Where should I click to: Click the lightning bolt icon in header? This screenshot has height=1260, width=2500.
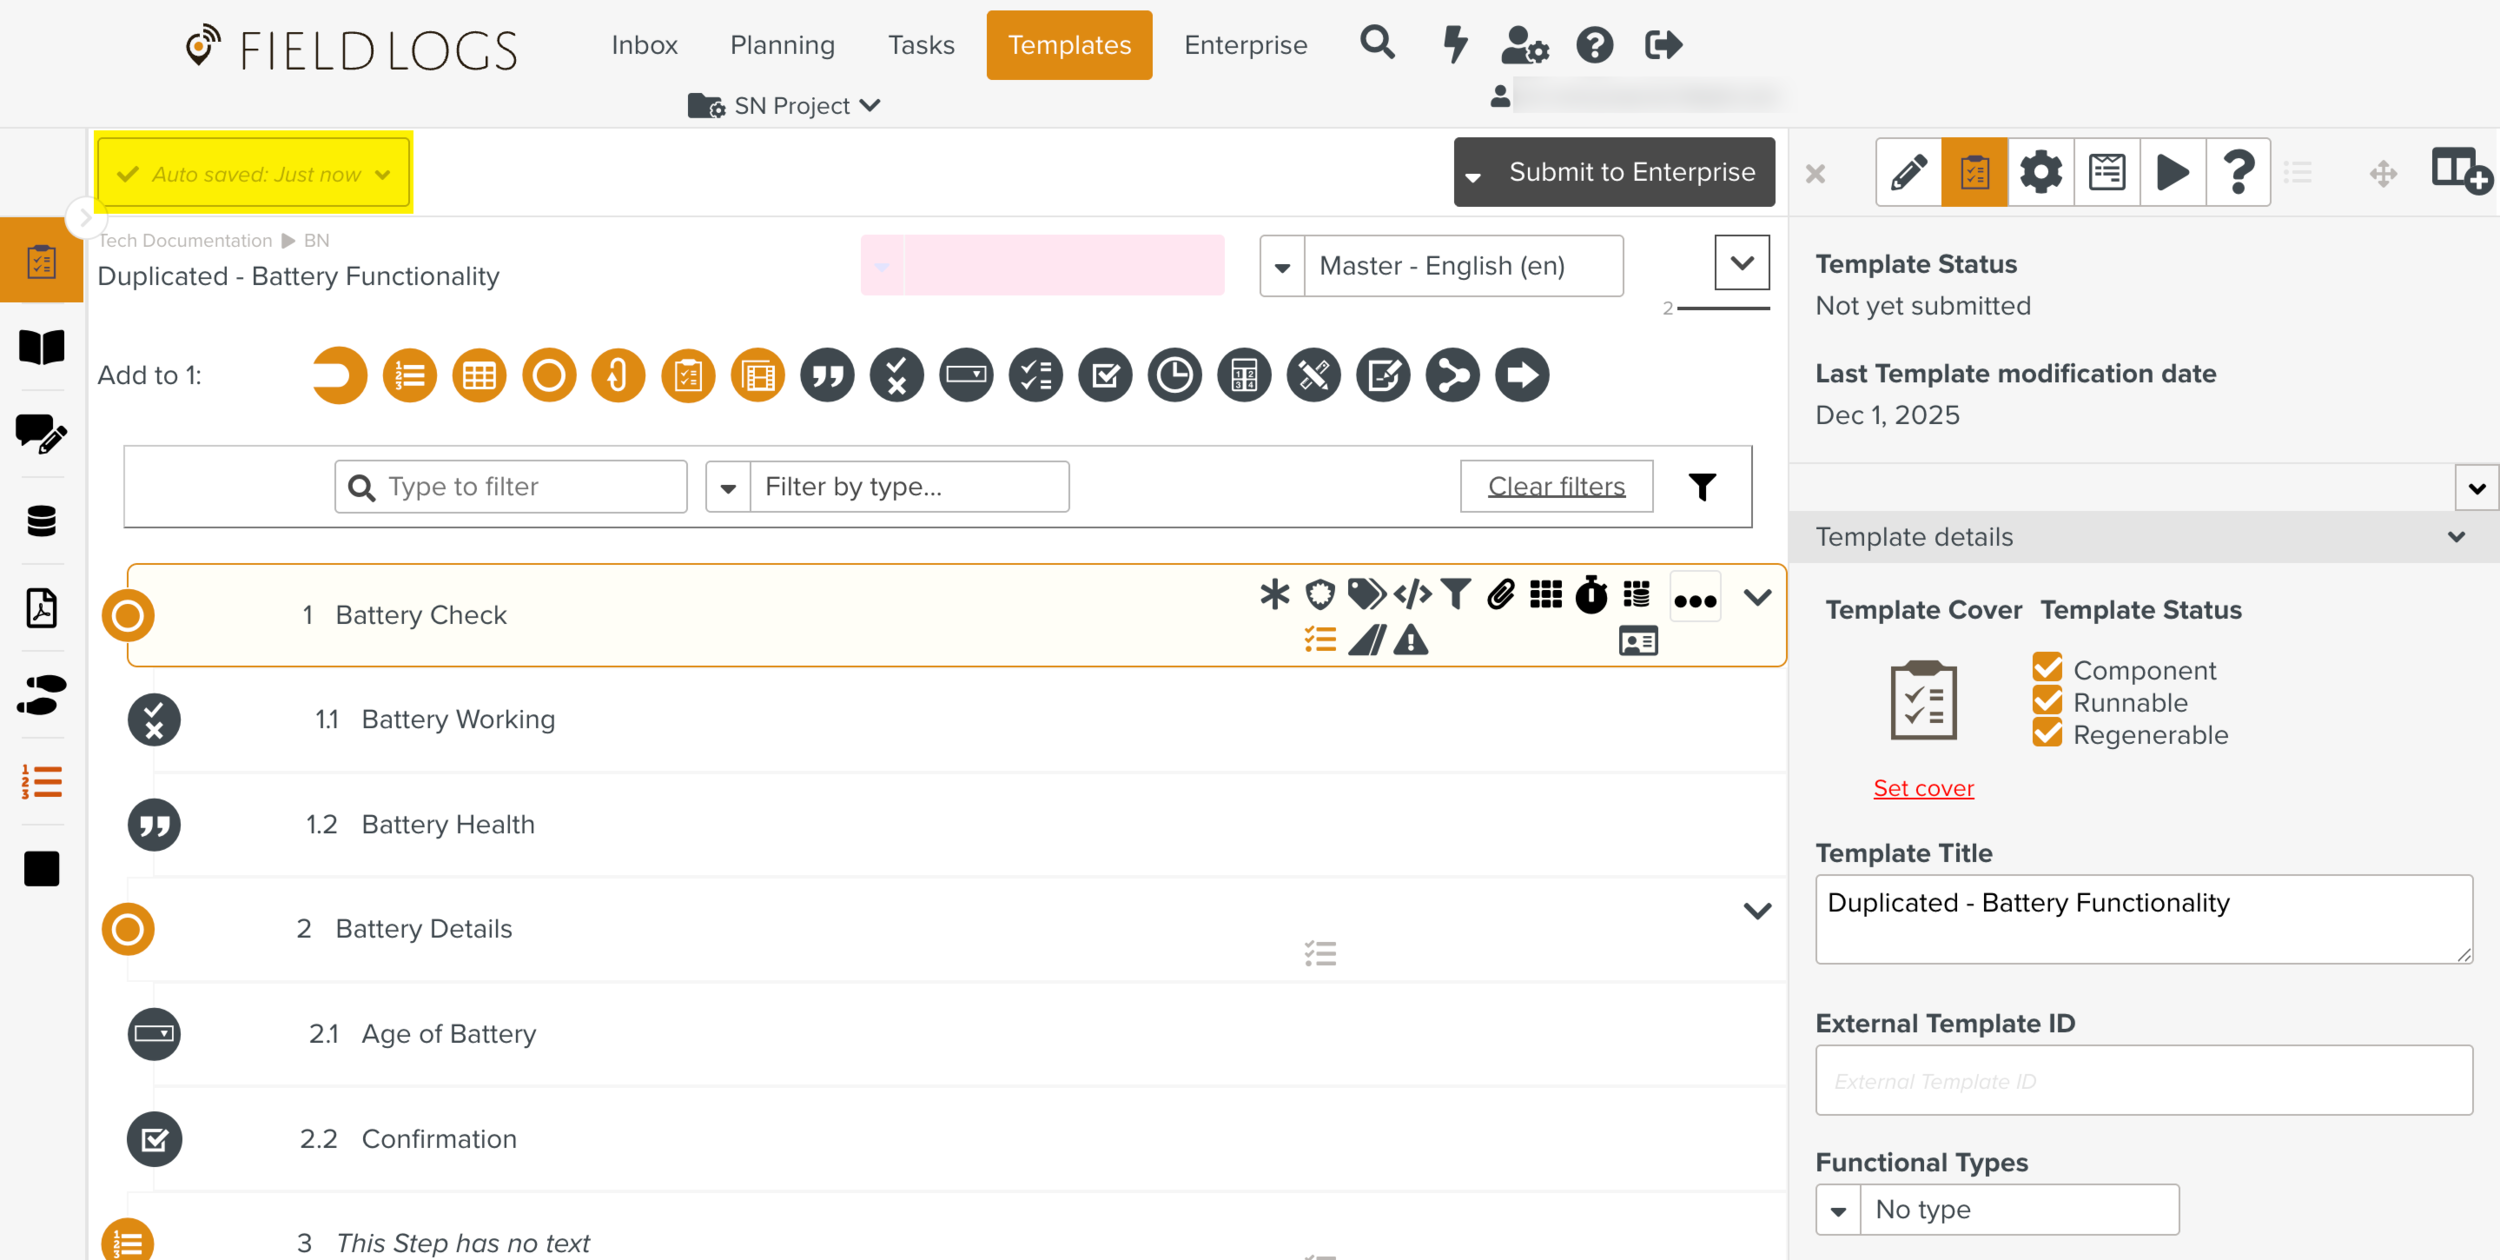point(1455,45)
